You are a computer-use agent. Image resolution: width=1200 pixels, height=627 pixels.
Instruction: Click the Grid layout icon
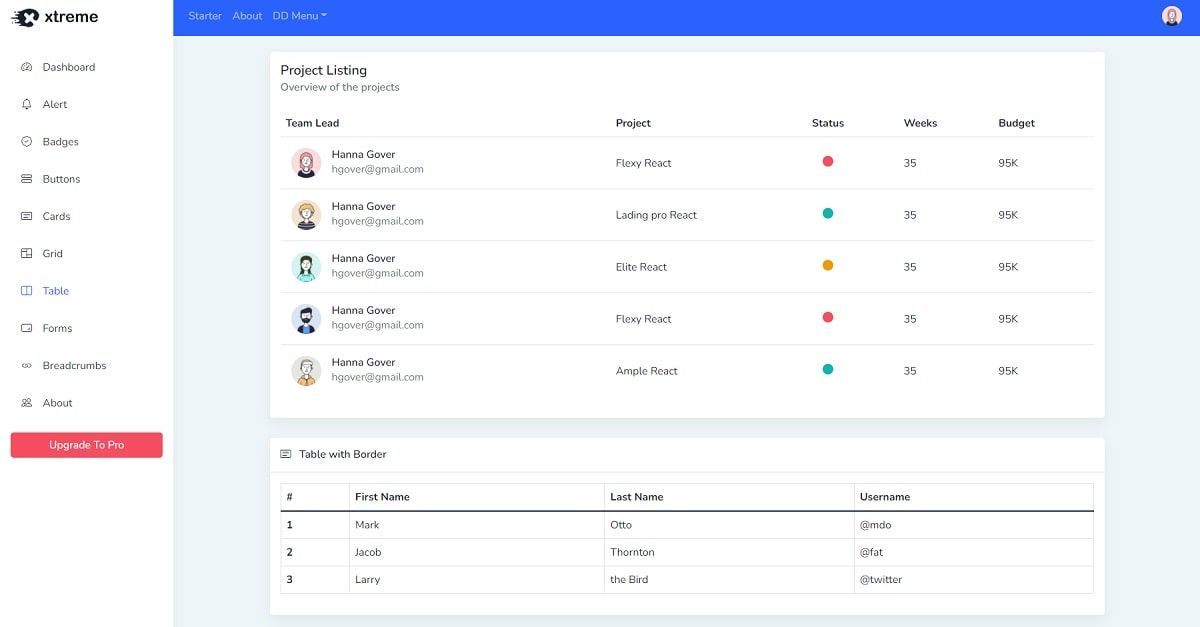coord(25,253)
